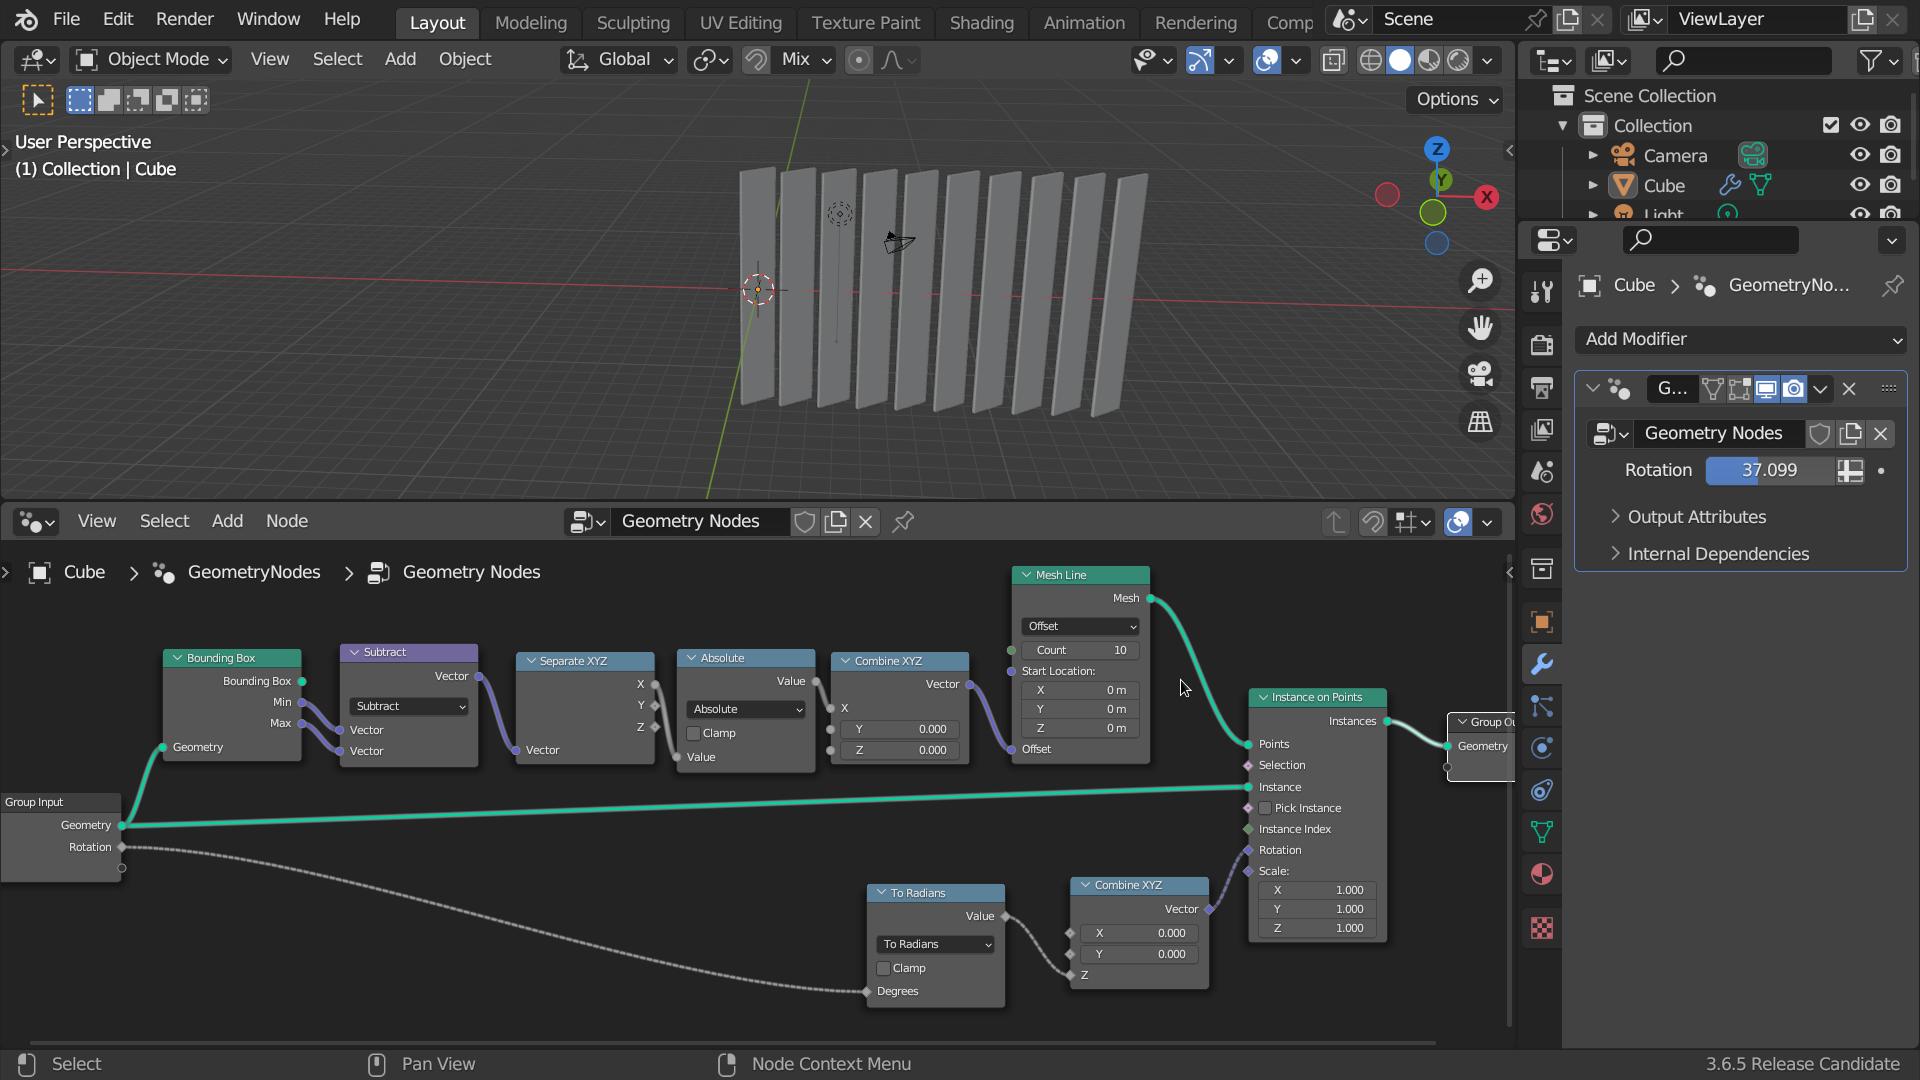This screenshot has width=1920, height=1080.
Task: Open the Node menu in the node editor
Action: tap(287, 521)
